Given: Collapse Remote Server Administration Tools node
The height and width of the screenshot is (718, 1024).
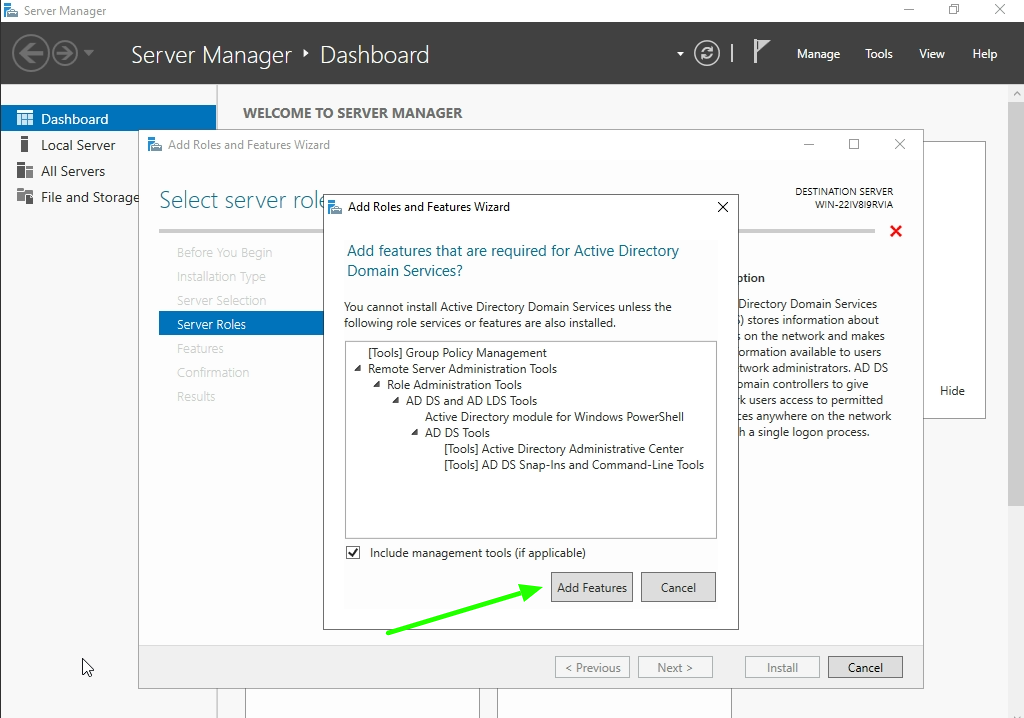Looking at the screenshot, I should click(357, 368).
